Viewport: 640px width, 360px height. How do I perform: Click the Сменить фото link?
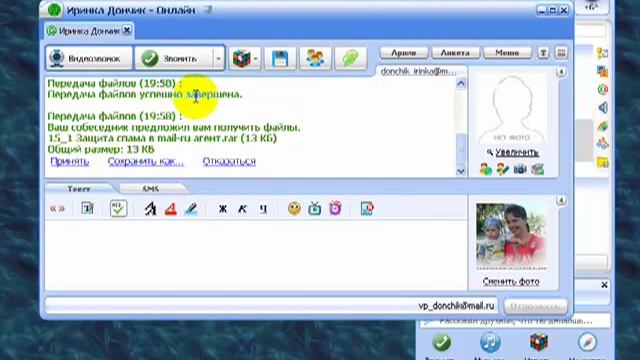point(511,282)
